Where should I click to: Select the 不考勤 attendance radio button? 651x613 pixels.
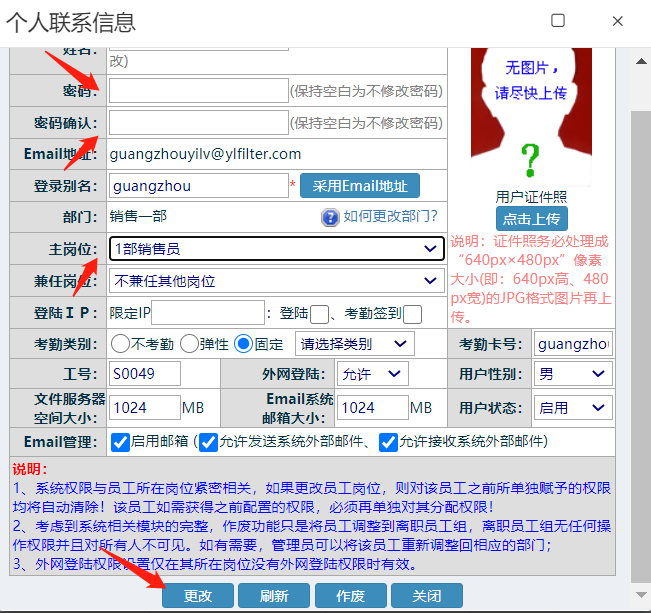point(122,344)
